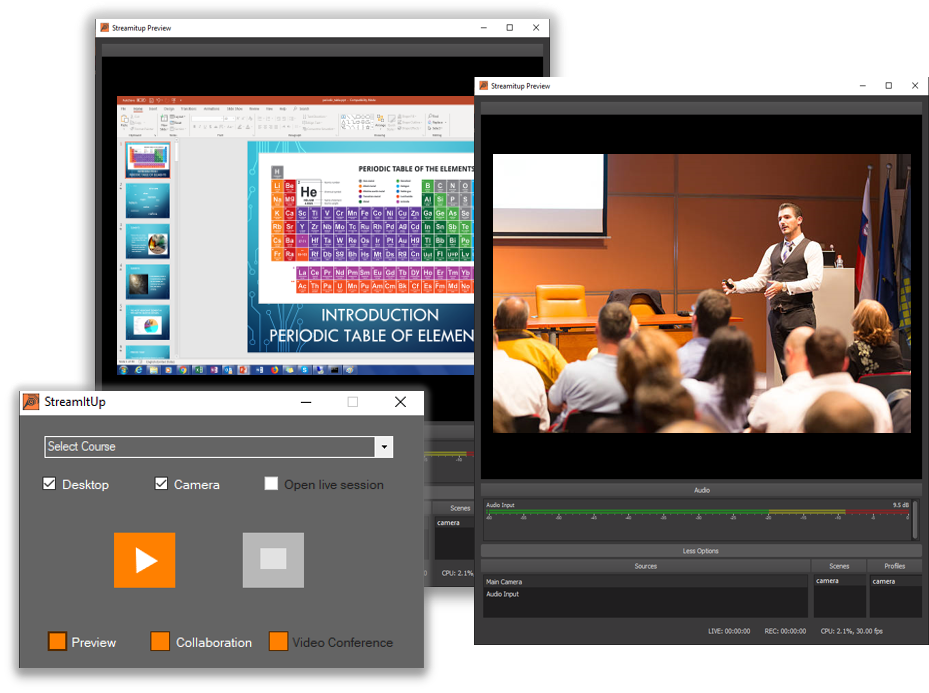Select the first periodic table slide thumbnail
Image resolution: width=929 pixels, height=693 pixels.
click(148, 160)
